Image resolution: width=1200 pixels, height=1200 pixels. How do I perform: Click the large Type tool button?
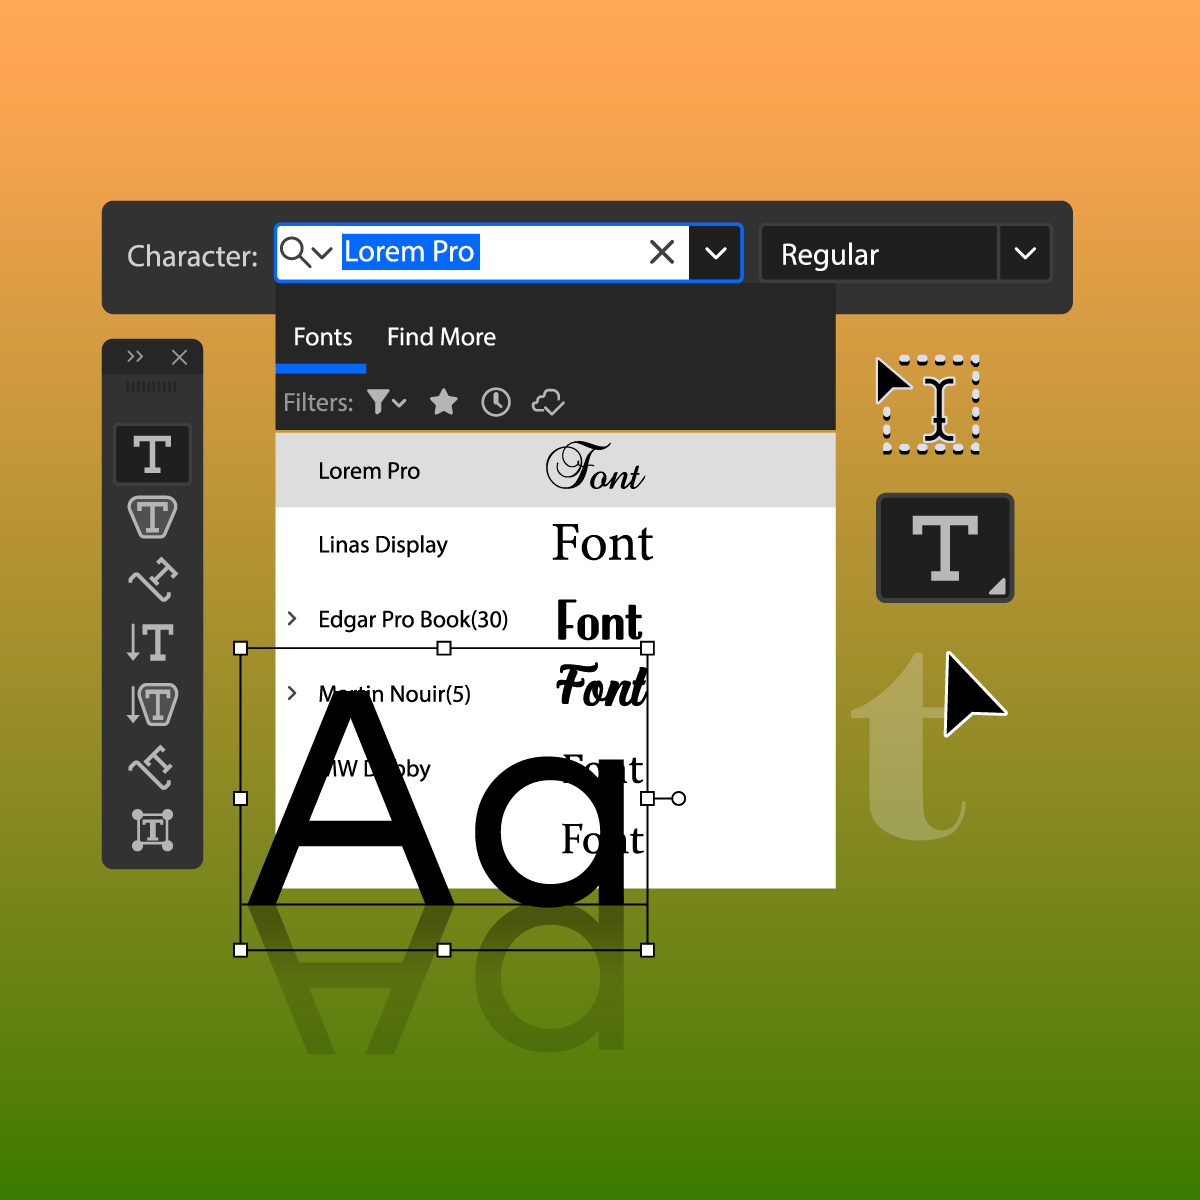point(945,548)
